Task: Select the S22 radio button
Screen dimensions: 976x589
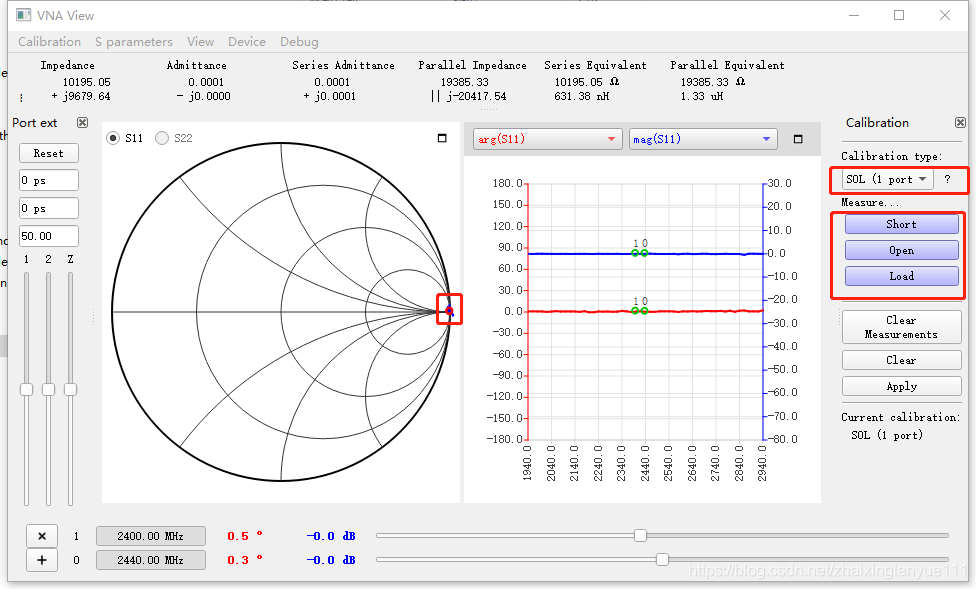Action: [x=162, y=138]
